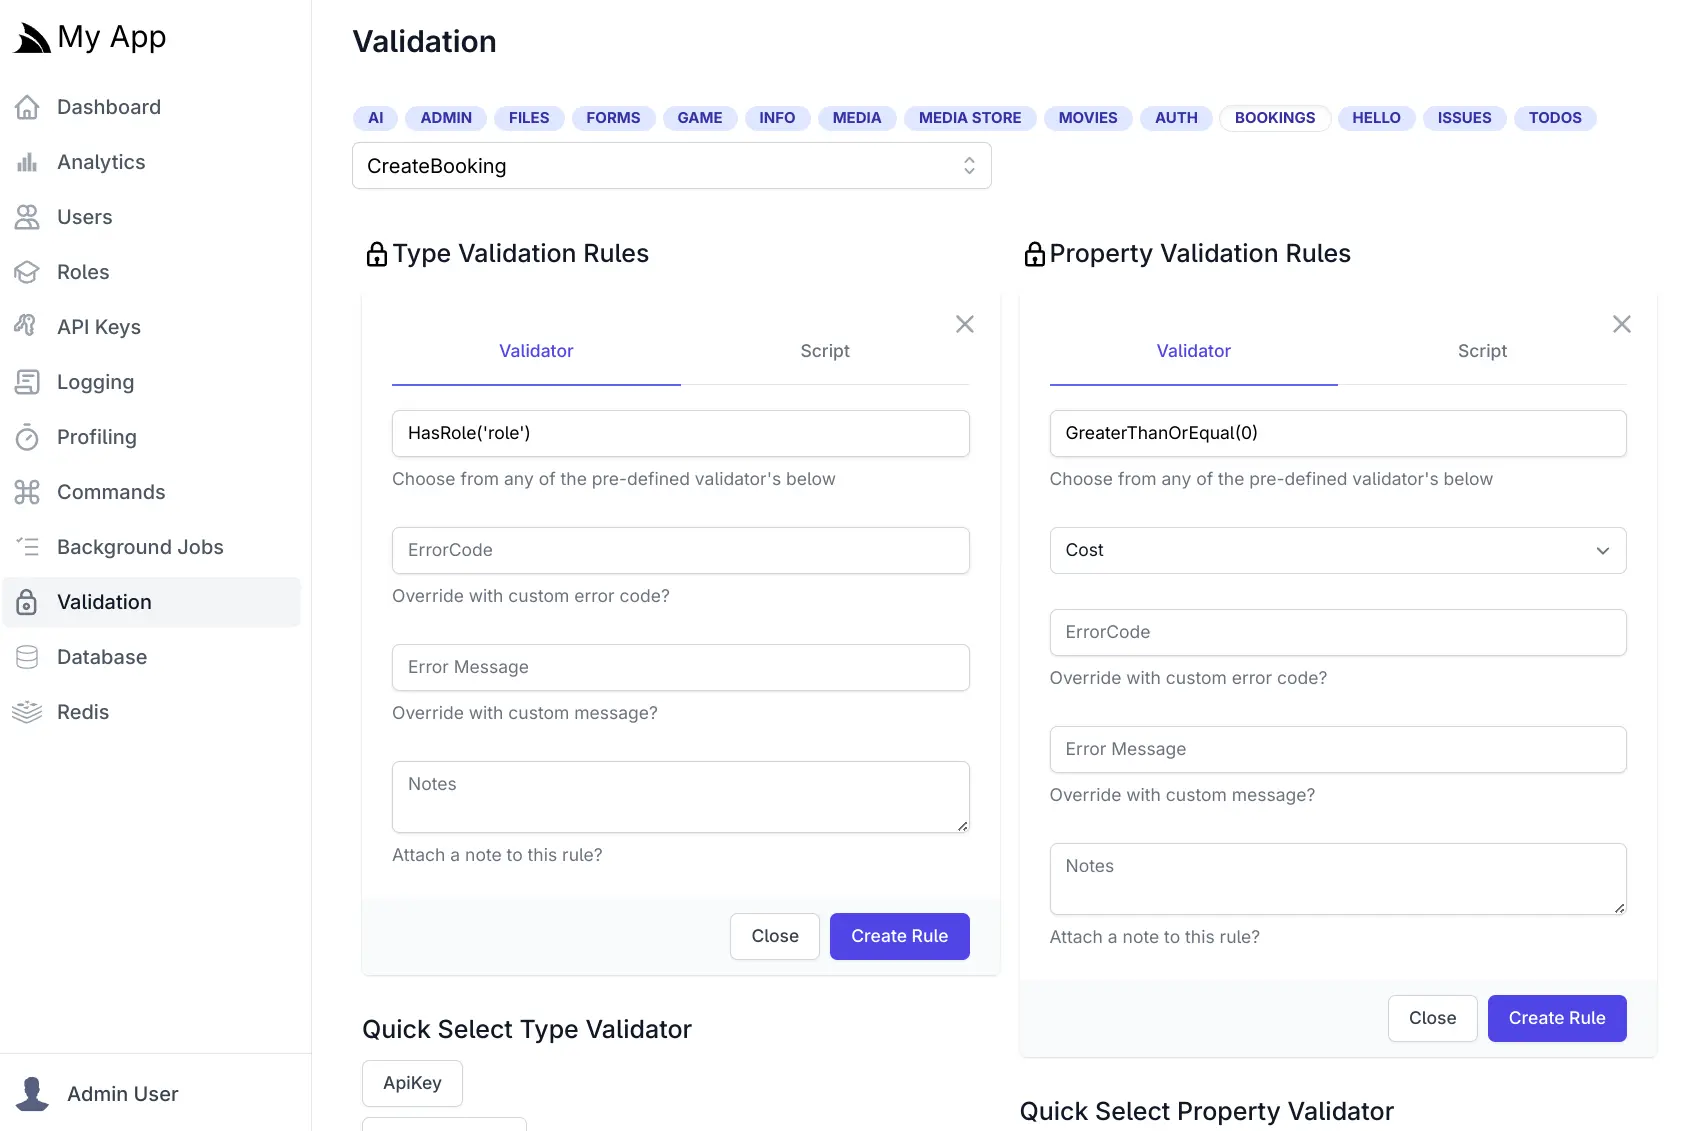This screenshot has width=1704, height=1131.
Task: Click the Error Message field under Type Validation
Action: click(681, 667)
